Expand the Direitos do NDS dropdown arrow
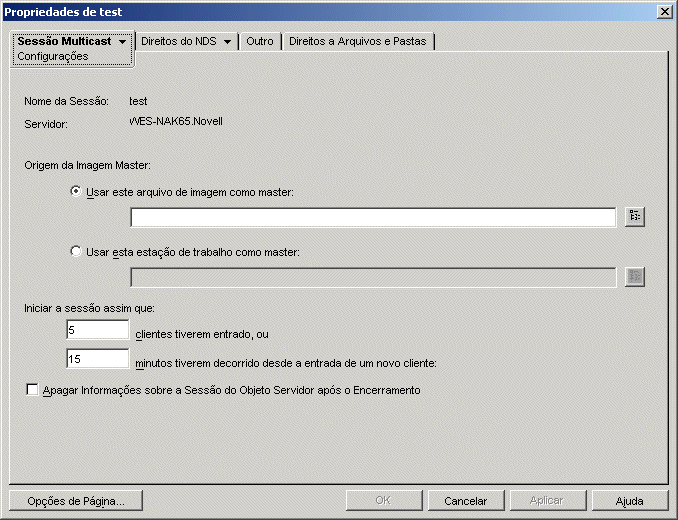 point(227,42)
